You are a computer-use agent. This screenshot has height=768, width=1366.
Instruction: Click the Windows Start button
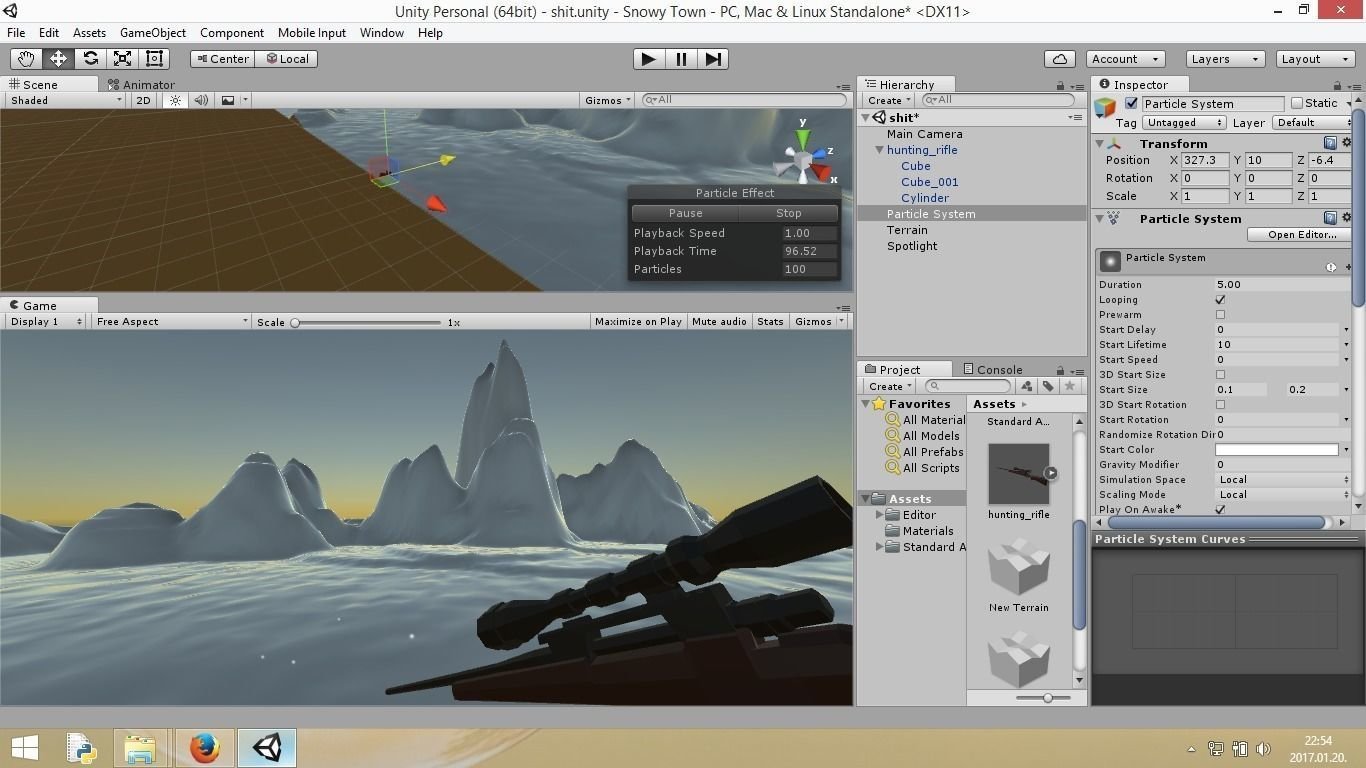[x=24, y=747]
